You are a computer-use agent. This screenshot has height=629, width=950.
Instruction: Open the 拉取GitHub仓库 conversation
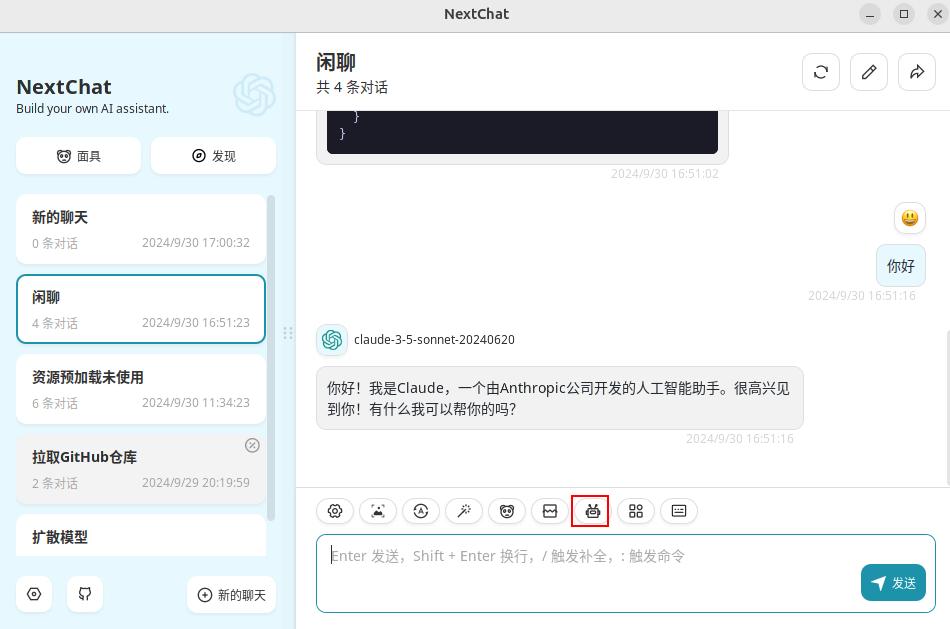pos(141,469)
